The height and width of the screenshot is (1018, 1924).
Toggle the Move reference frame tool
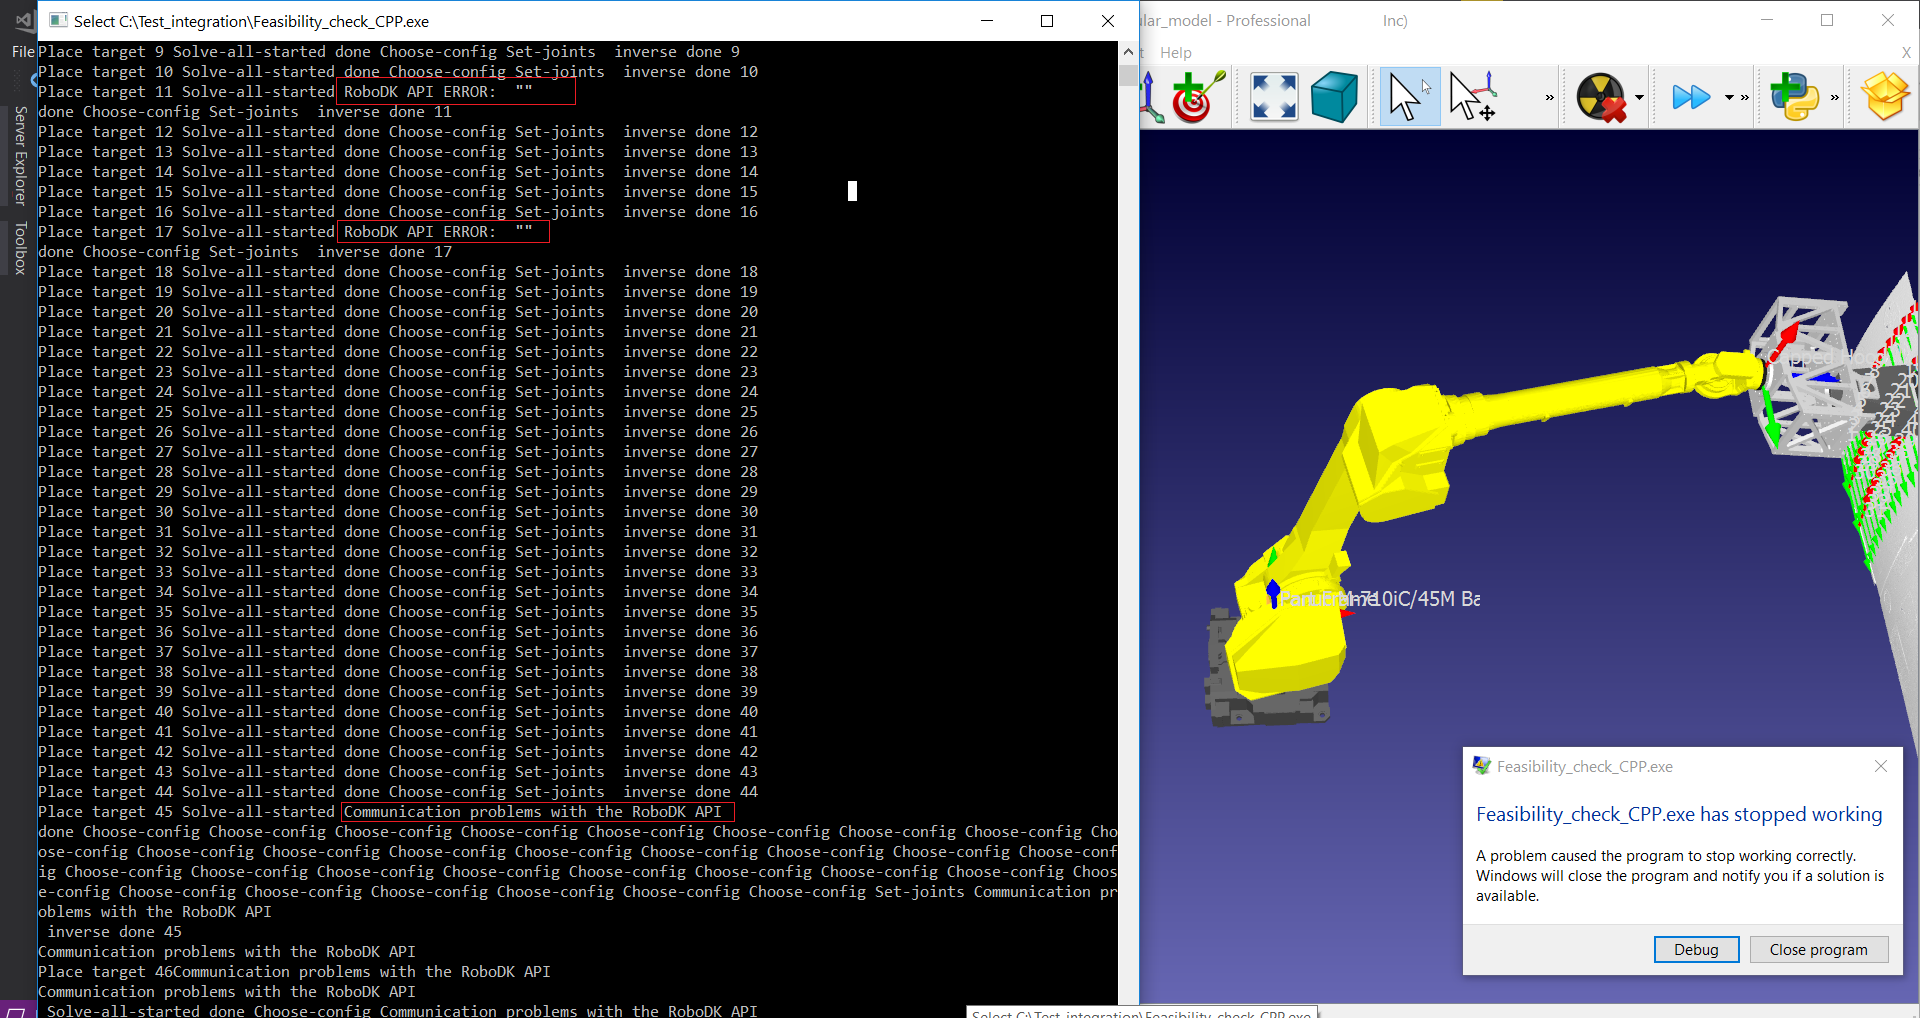[x=1473, y=98]
